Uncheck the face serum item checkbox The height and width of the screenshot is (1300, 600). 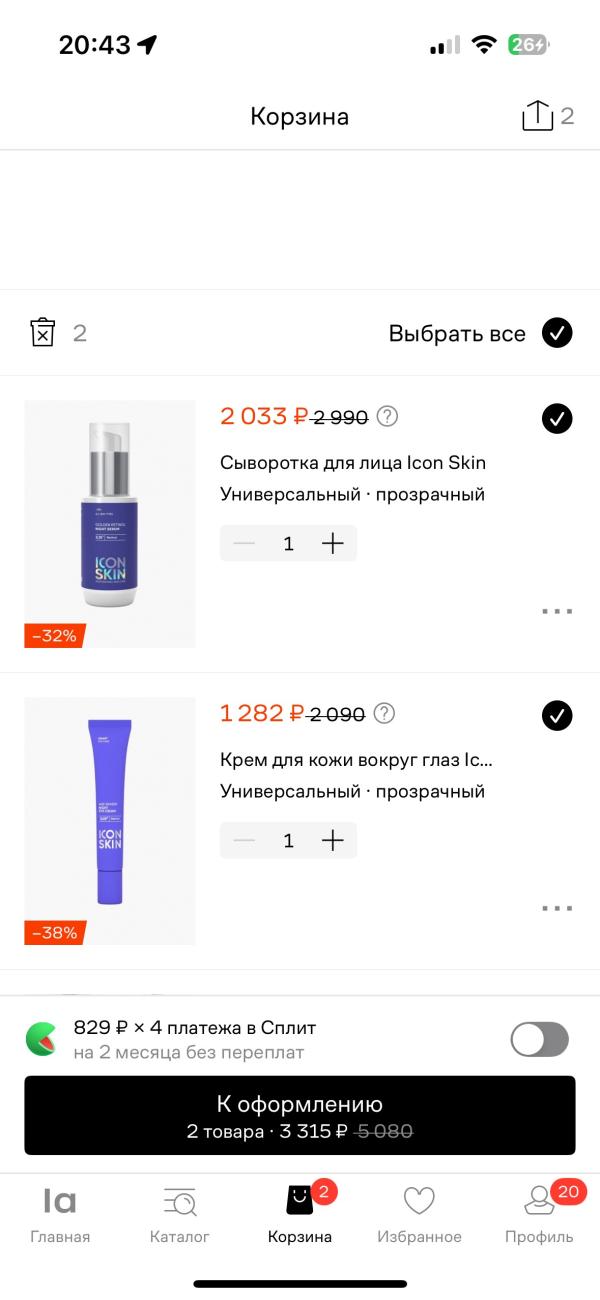click(557, 418)
